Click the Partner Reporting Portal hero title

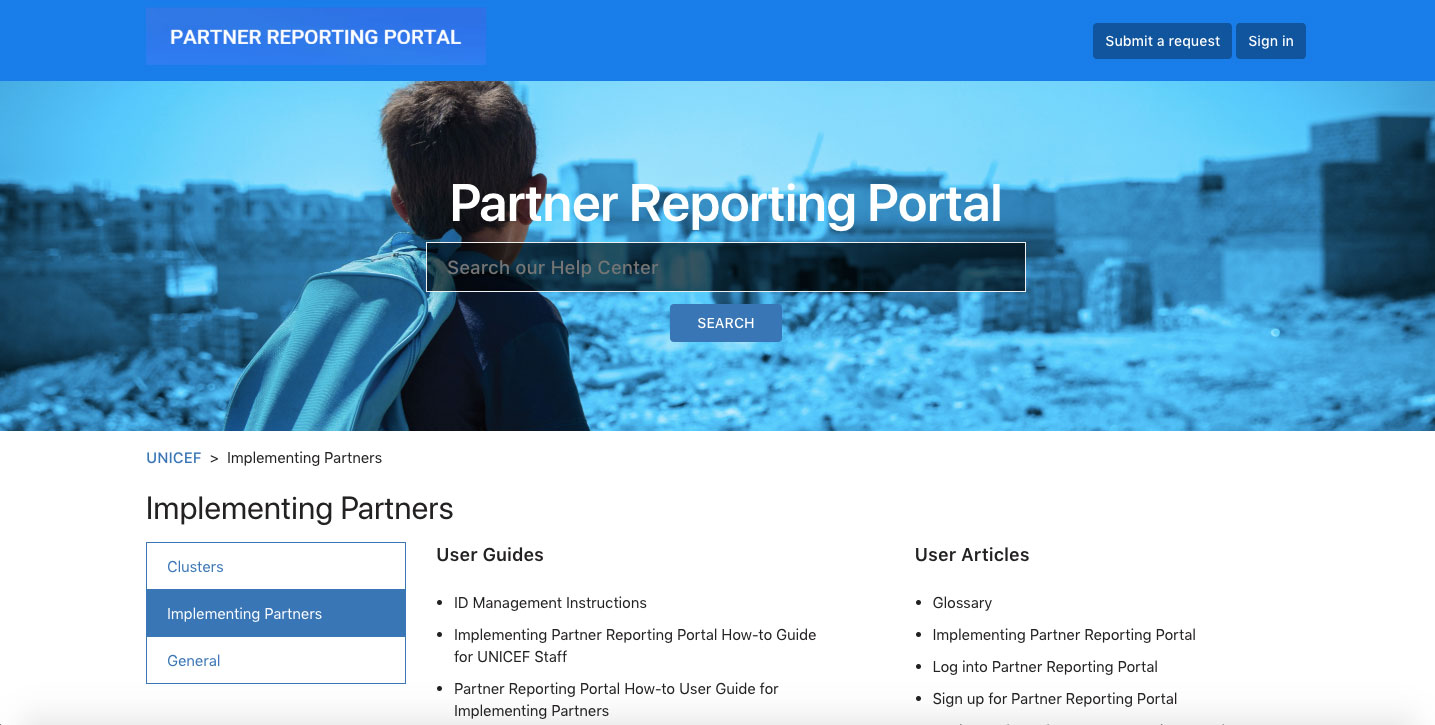click(726, 203)
